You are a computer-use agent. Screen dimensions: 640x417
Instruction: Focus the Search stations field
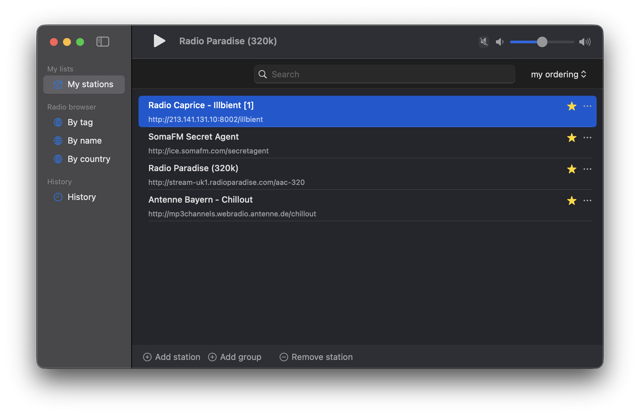[x=384, y=74]
